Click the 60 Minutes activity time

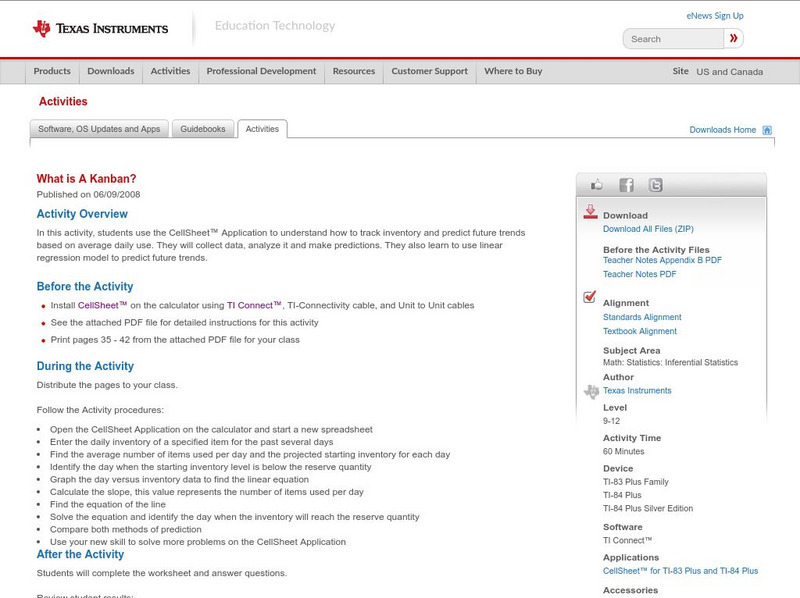[x=623, y=452]
